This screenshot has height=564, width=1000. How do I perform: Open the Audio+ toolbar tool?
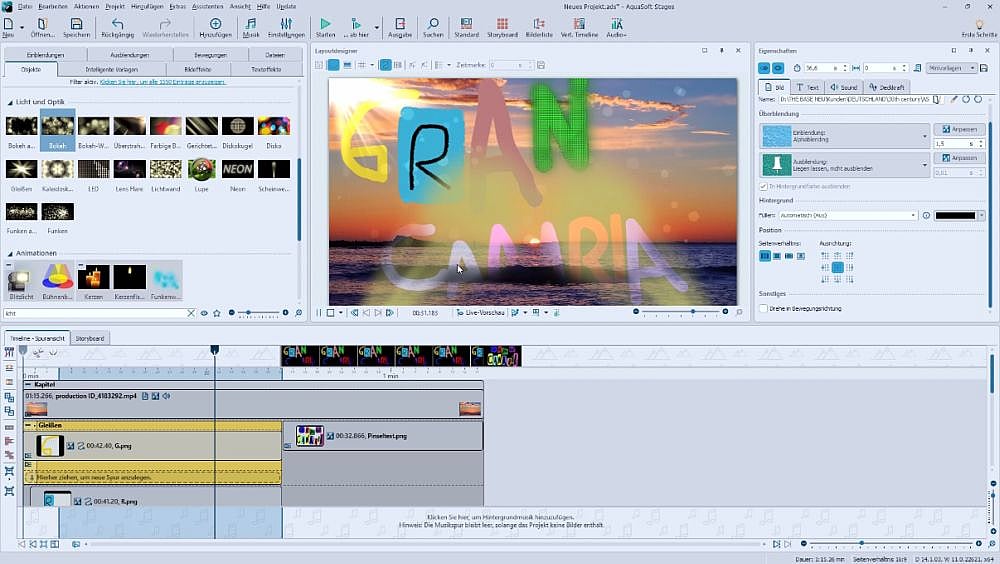pyautogui.click(x=616, y=24)
